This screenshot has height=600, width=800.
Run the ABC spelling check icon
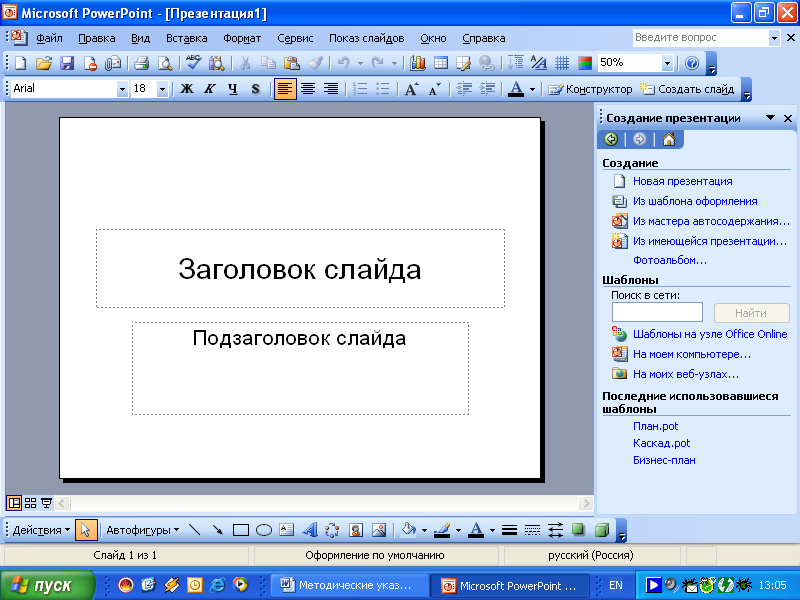(x=193, y=63)
